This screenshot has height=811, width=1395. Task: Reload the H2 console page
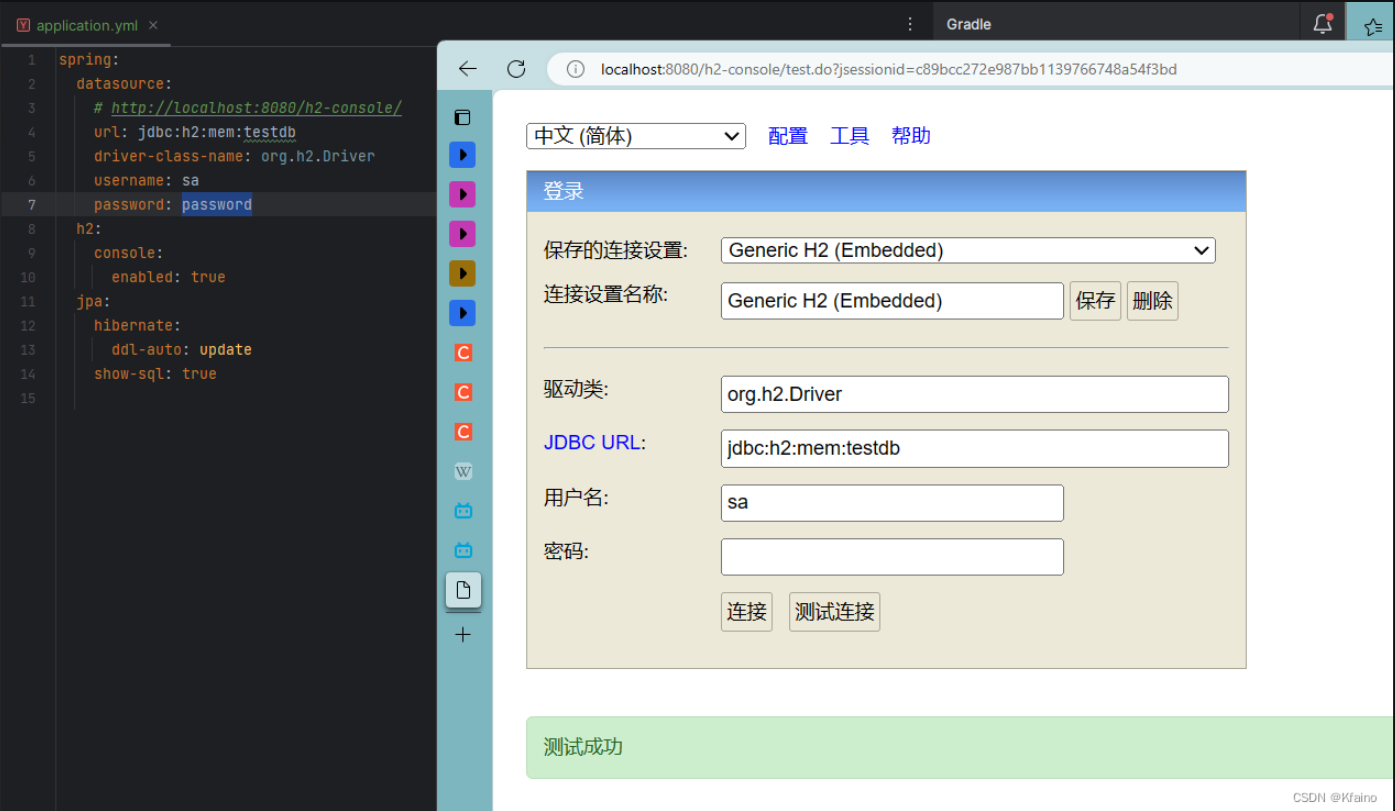tap(516, 69)
